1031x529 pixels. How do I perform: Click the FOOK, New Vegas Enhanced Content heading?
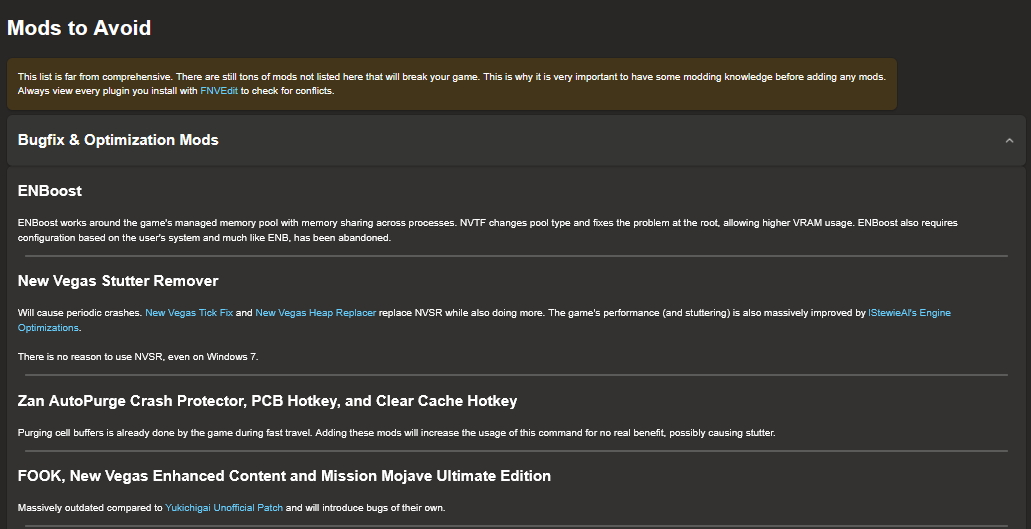284,476
